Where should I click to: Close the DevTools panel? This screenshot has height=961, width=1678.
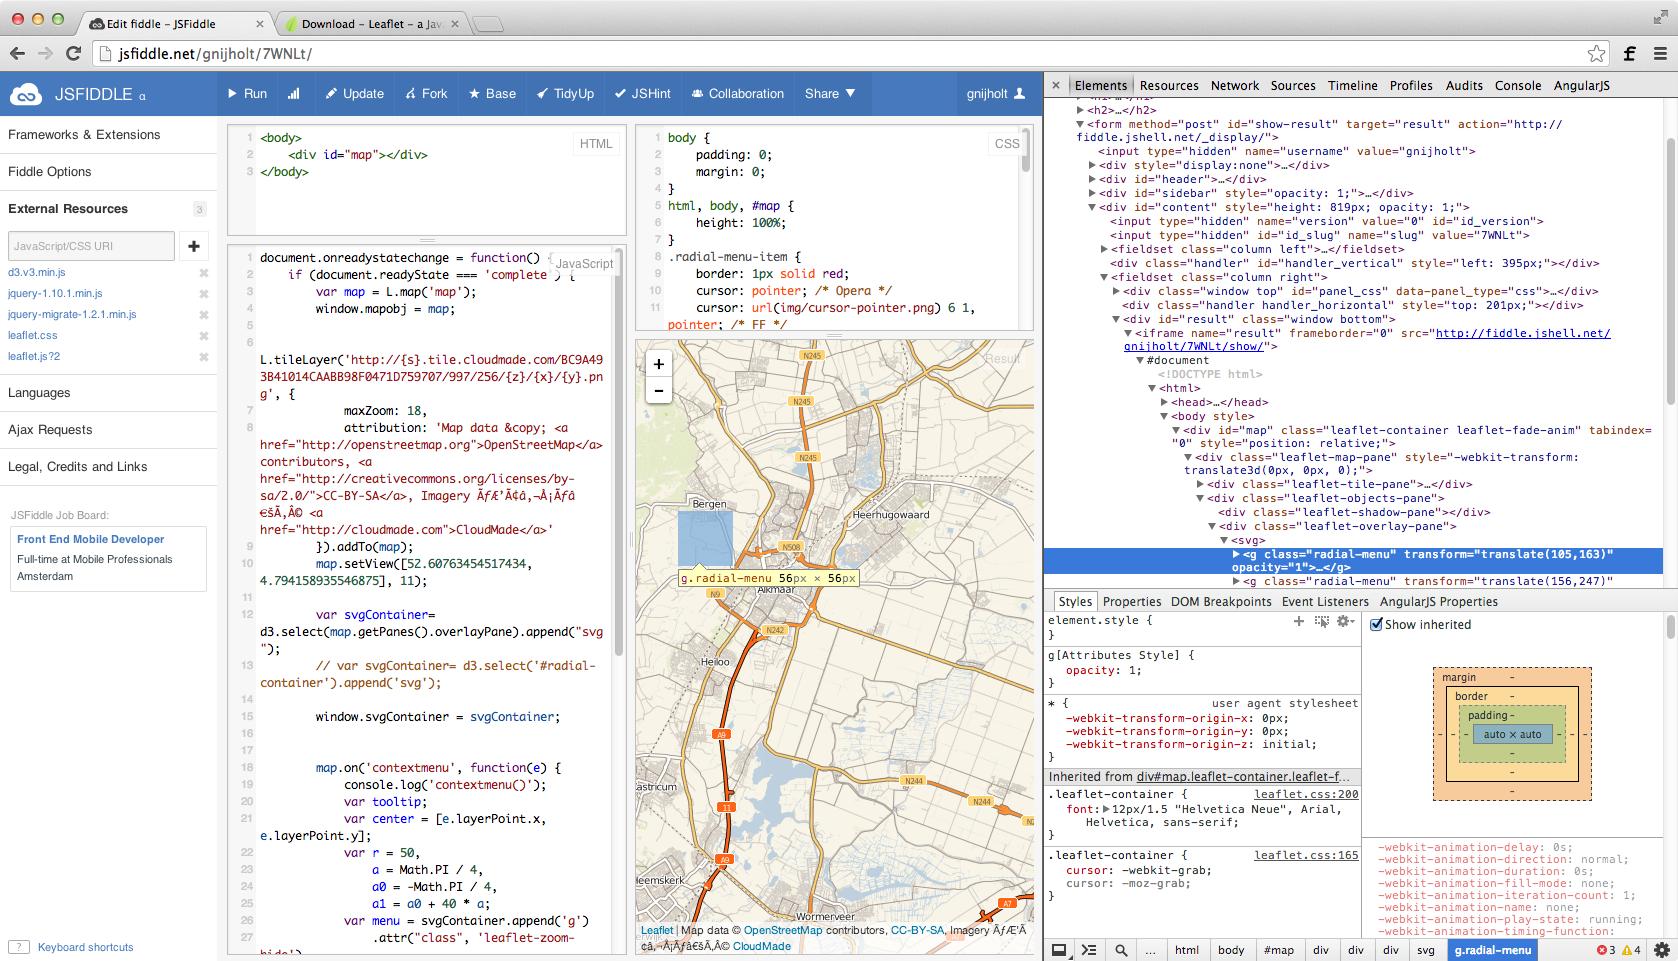pyautogui.click(x=1055, y=85)
